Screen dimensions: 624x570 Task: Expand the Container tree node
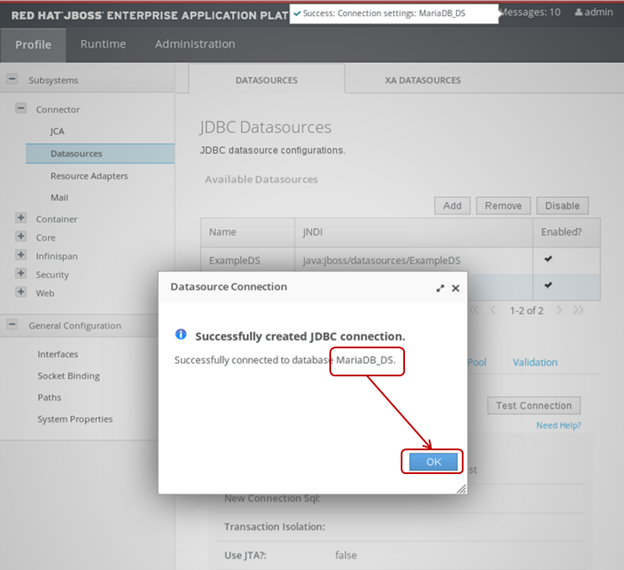point(21,219)
